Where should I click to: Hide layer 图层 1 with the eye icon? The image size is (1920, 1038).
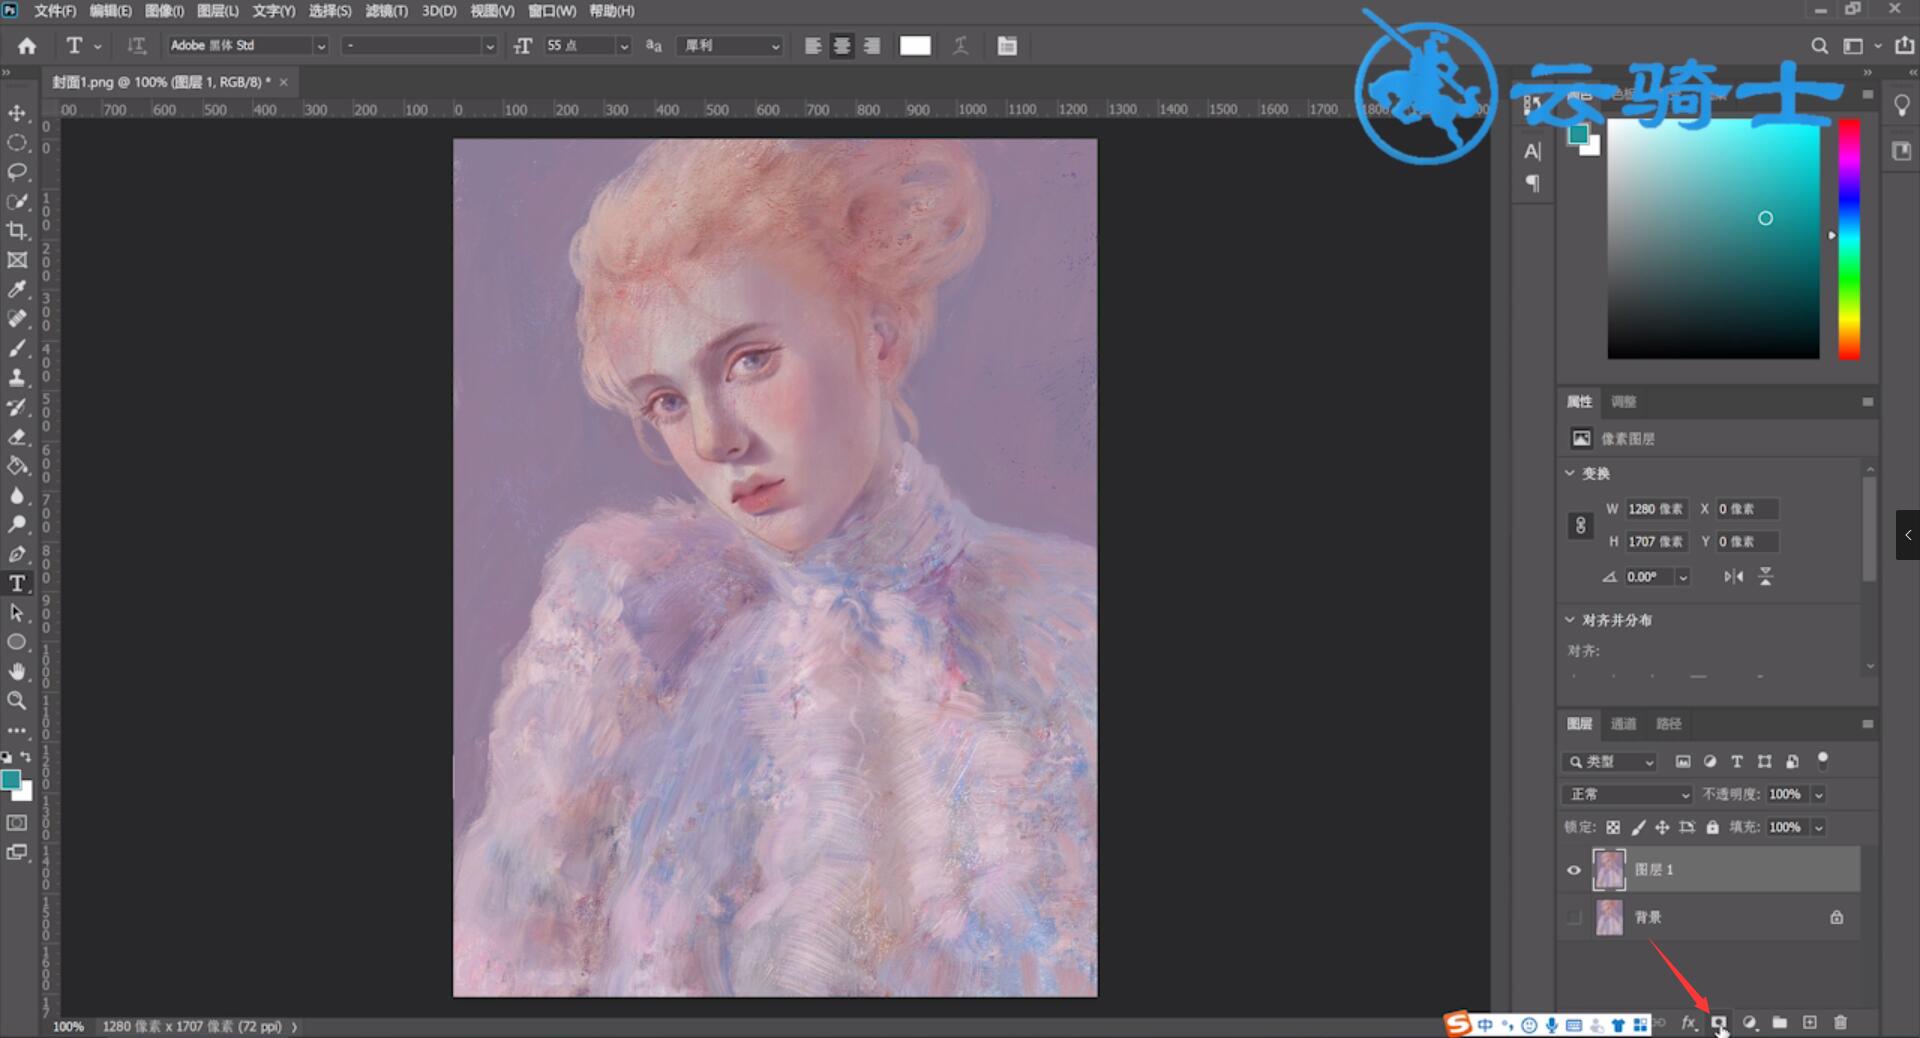[1574, 870]
